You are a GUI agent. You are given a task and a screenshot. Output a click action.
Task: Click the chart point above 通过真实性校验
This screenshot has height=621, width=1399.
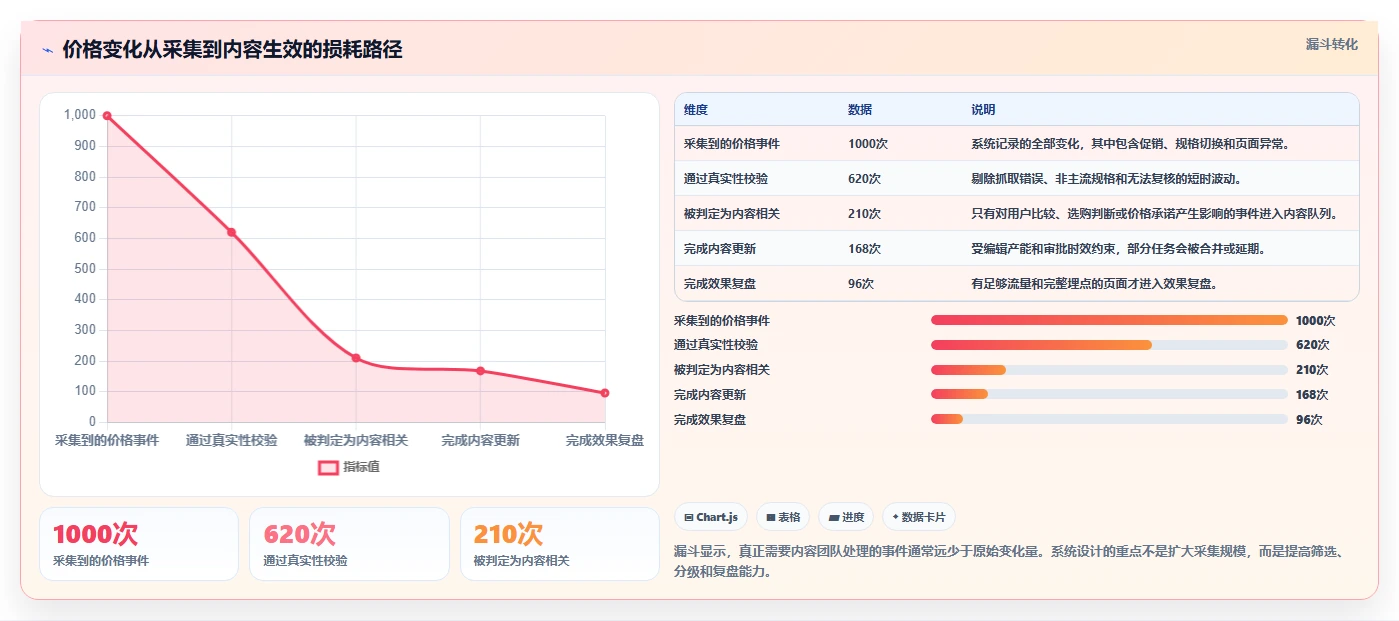pyautogui.click(x=231, y=232)
